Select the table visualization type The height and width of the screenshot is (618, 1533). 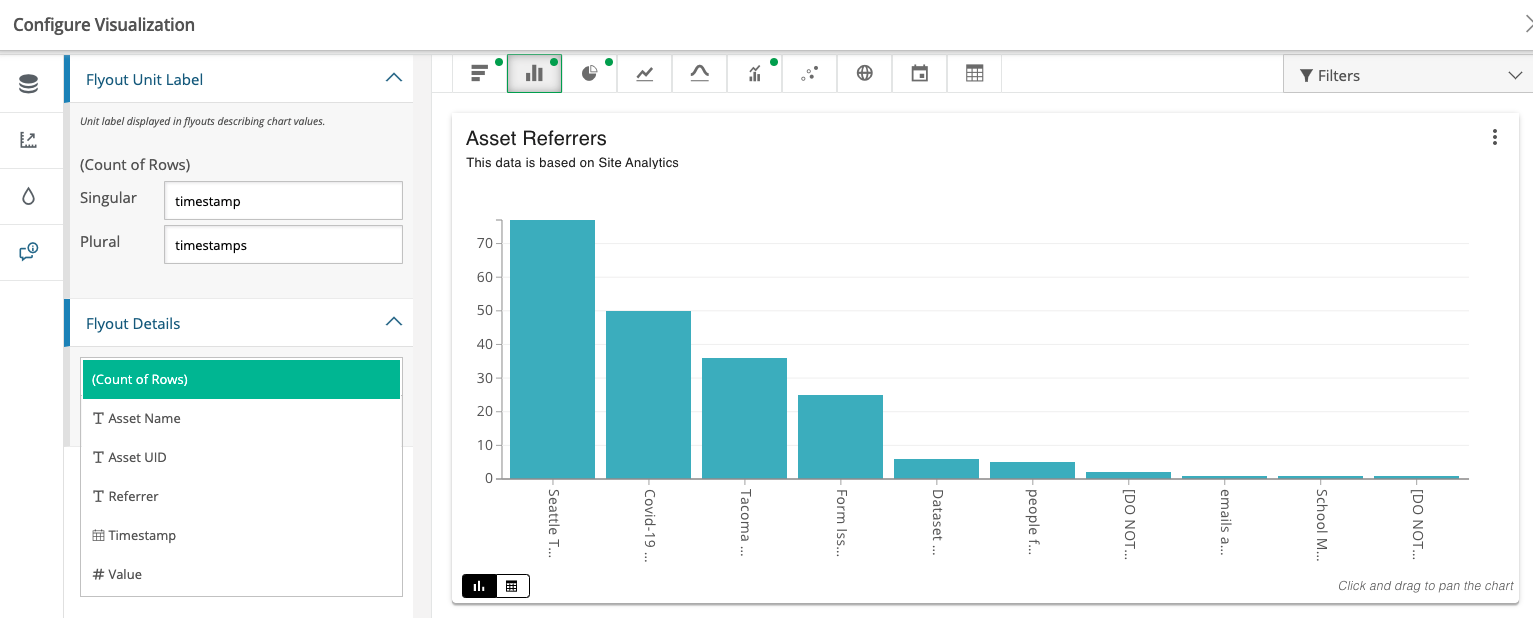(x=974, y=74)
